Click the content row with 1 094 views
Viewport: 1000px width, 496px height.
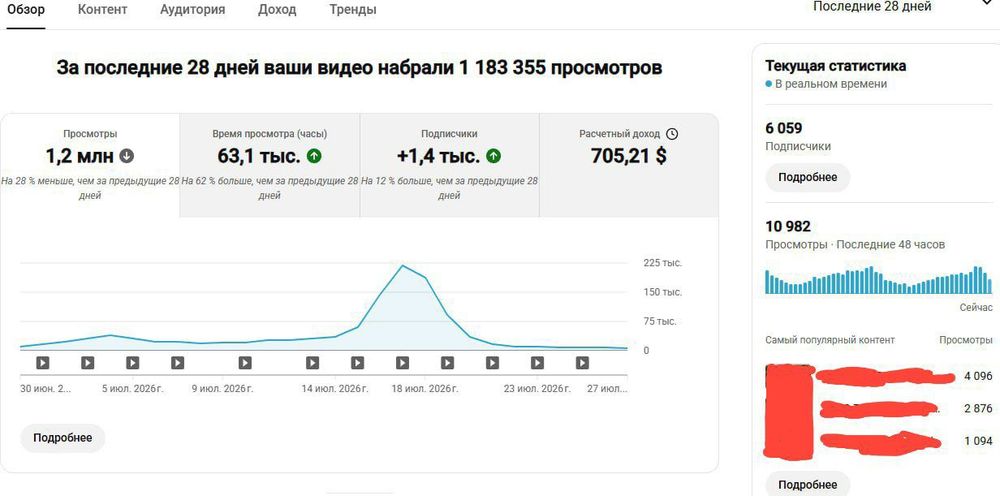tap(879, 441)
